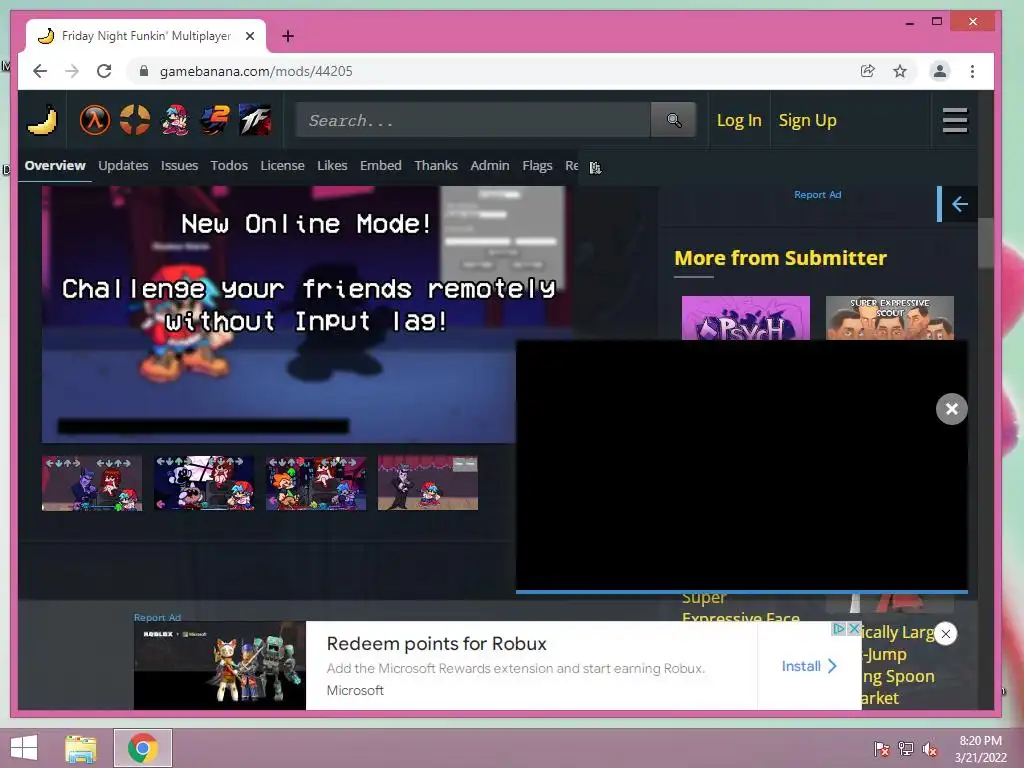Screen dimensions: 1024x768
Task: Open the hamburger site menu
Action: [x=955, y=120]
